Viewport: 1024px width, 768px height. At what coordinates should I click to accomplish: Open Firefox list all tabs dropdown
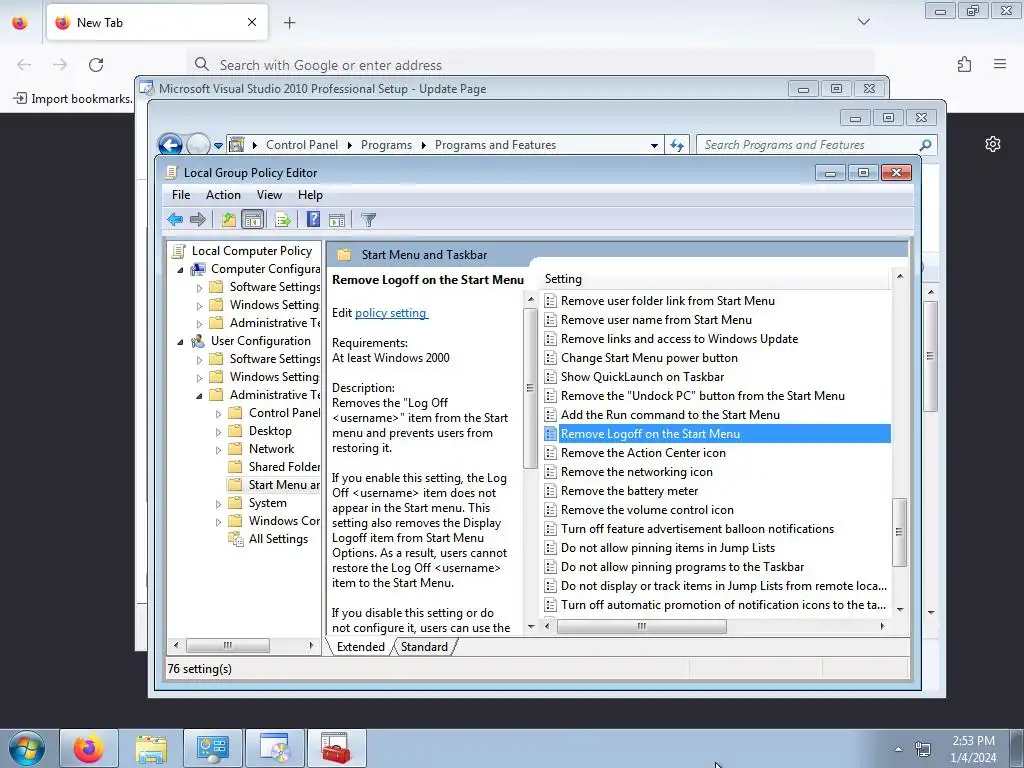(863, 22)
